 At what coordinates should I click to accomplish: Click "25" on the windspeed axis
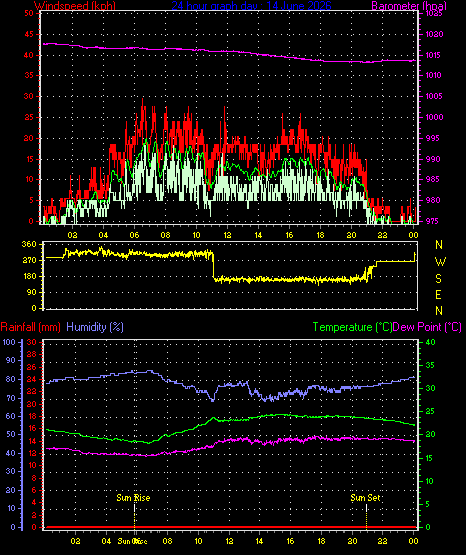29,117
